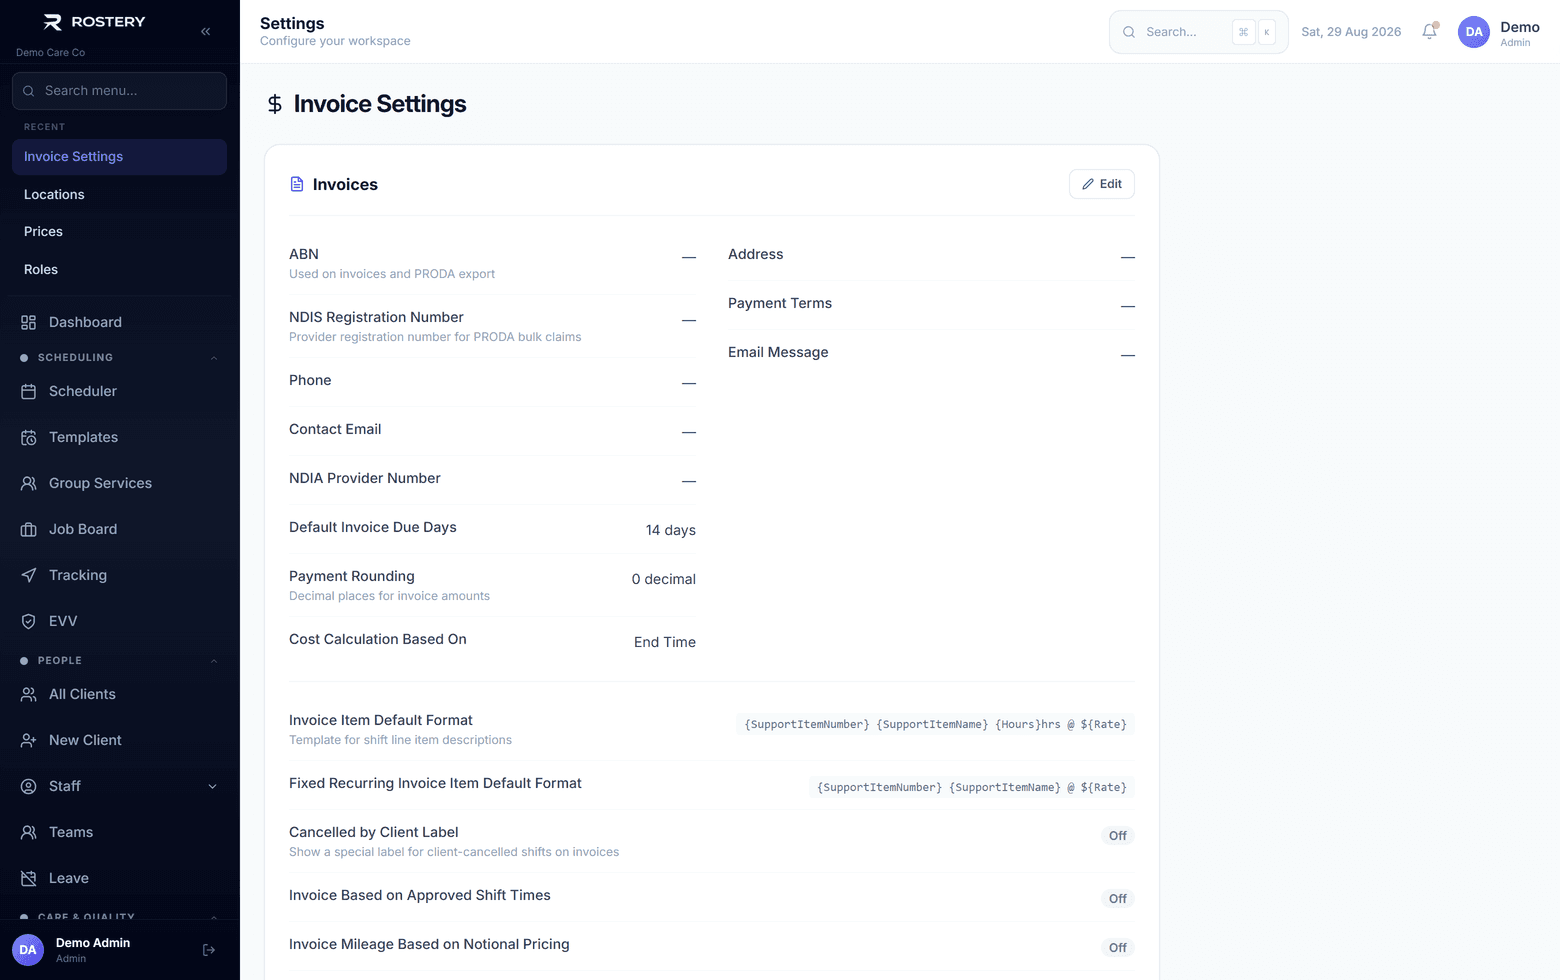
Task: Click the Invoices card document icon
Action: 297,184
